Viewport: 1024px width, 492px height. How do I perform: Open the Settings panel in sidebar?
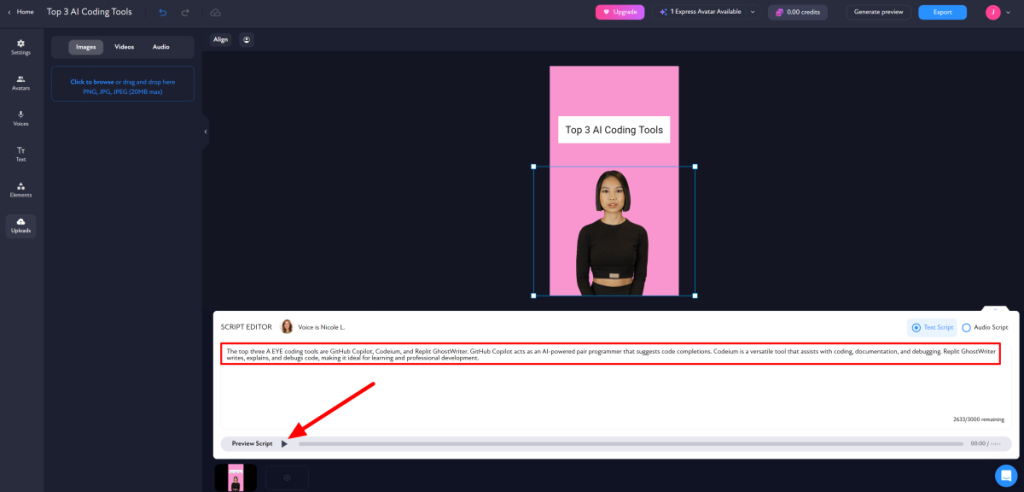coord(21,47)
